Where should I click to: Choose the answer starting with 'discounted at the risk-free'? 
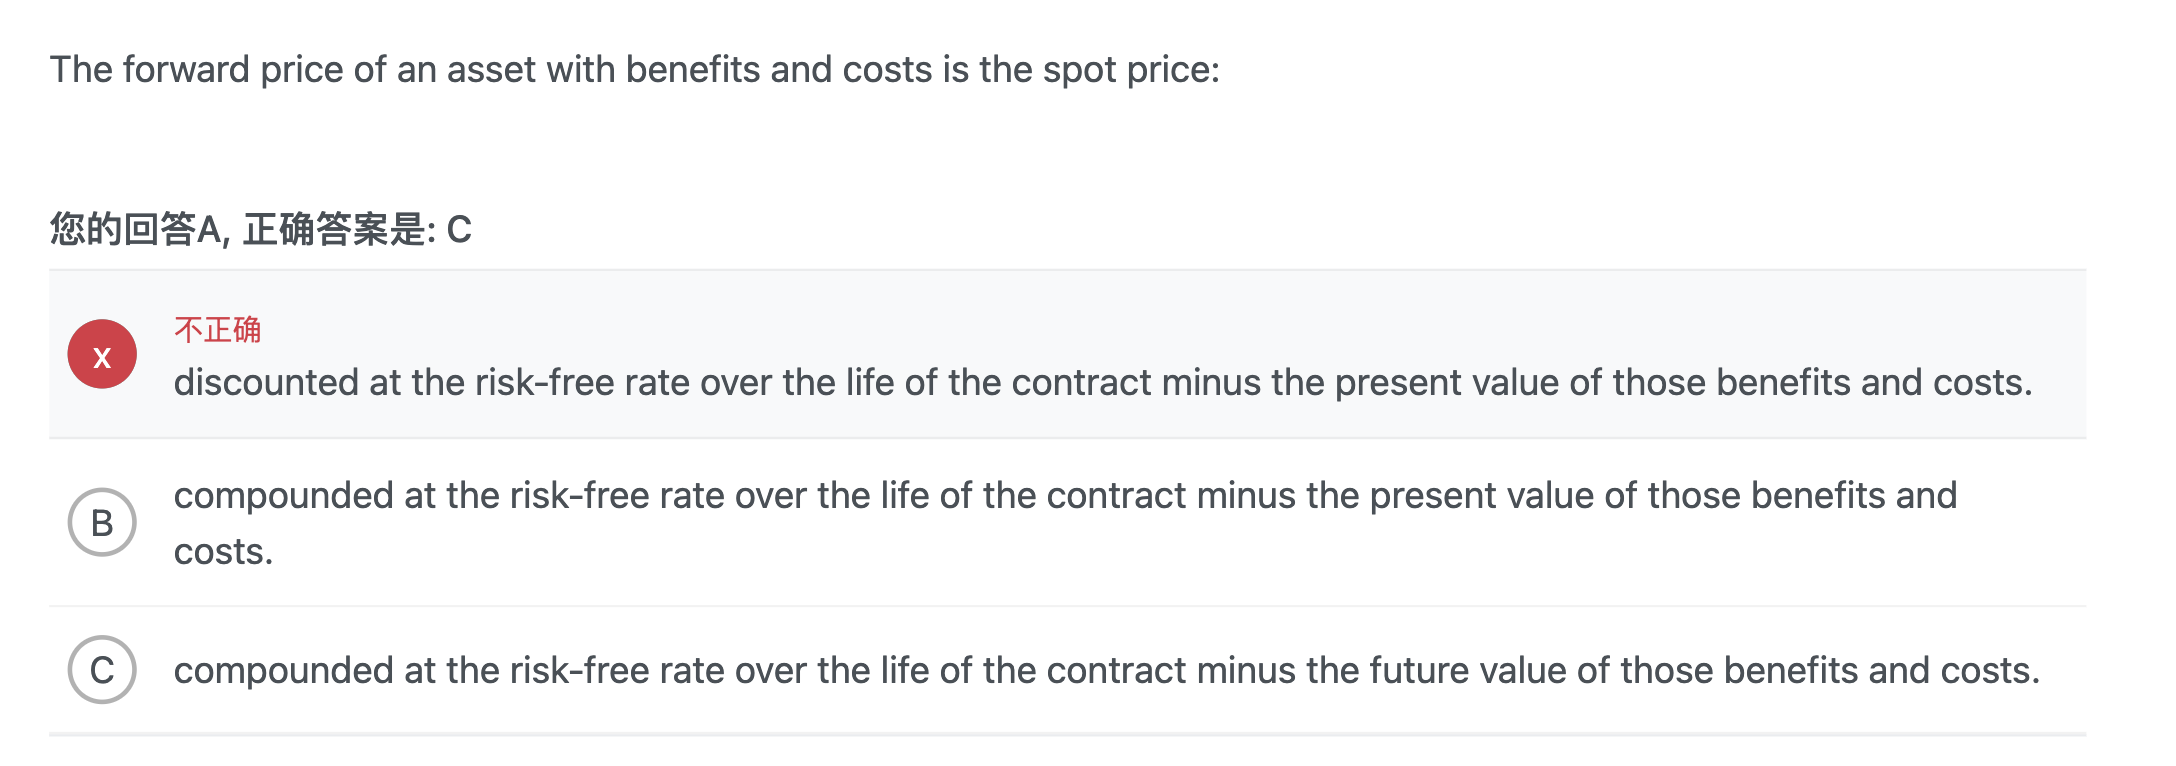1103,383
